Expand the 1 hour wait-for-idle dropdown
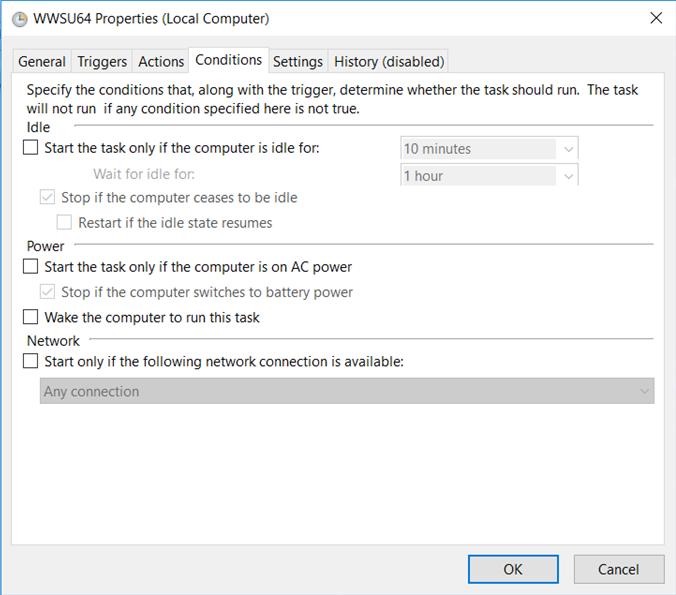The width and height of the screenshot is (676, 595). [489, 175]
